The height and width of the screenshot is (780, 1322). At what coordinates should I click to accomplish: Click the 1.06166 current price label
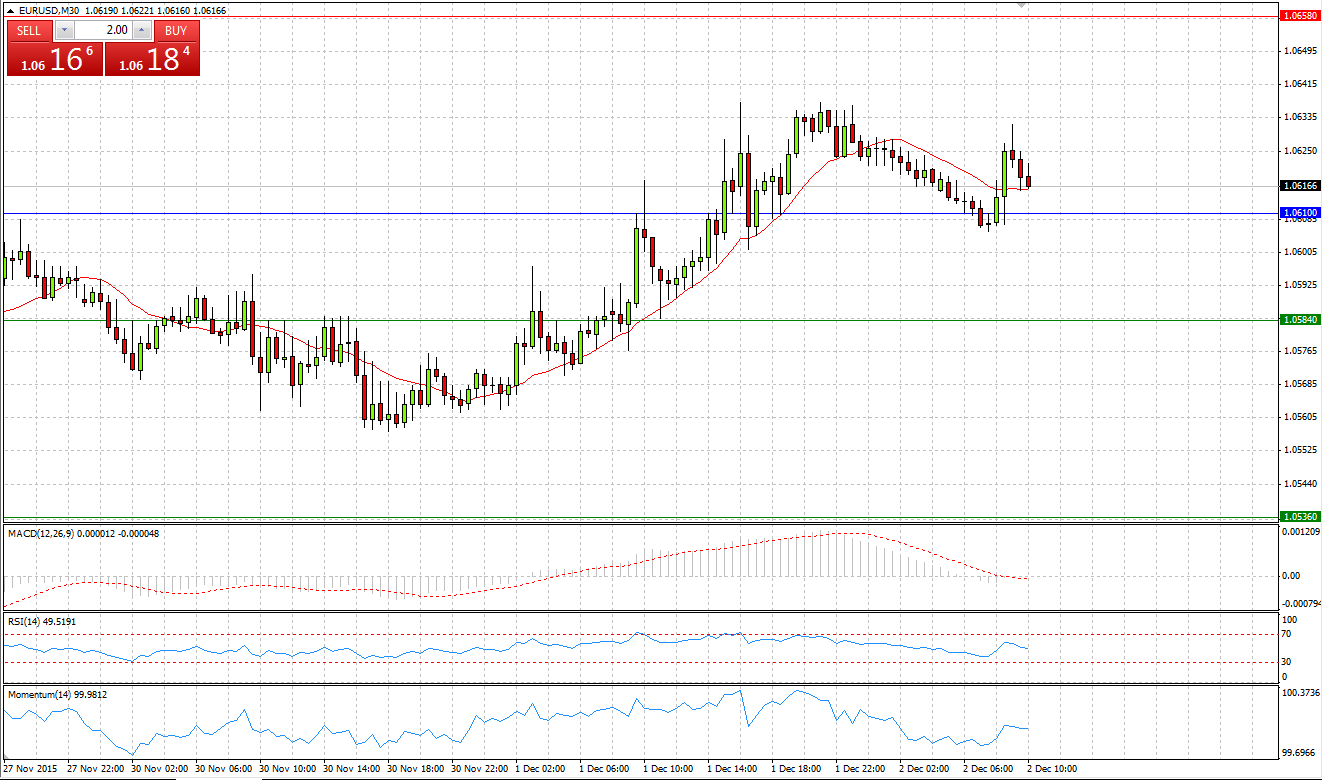click(1300, 186)
